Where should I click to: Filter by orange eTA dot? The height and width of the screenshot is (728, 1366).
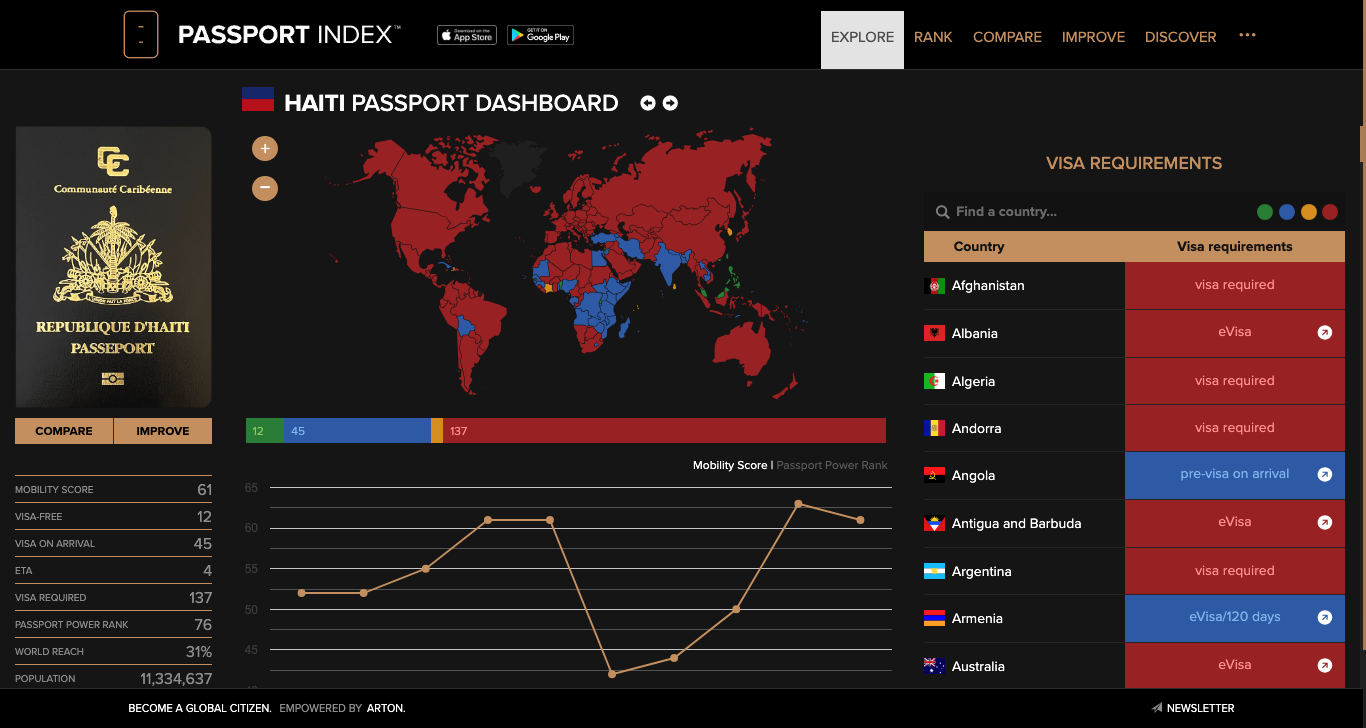click(x=1309, y=212)
